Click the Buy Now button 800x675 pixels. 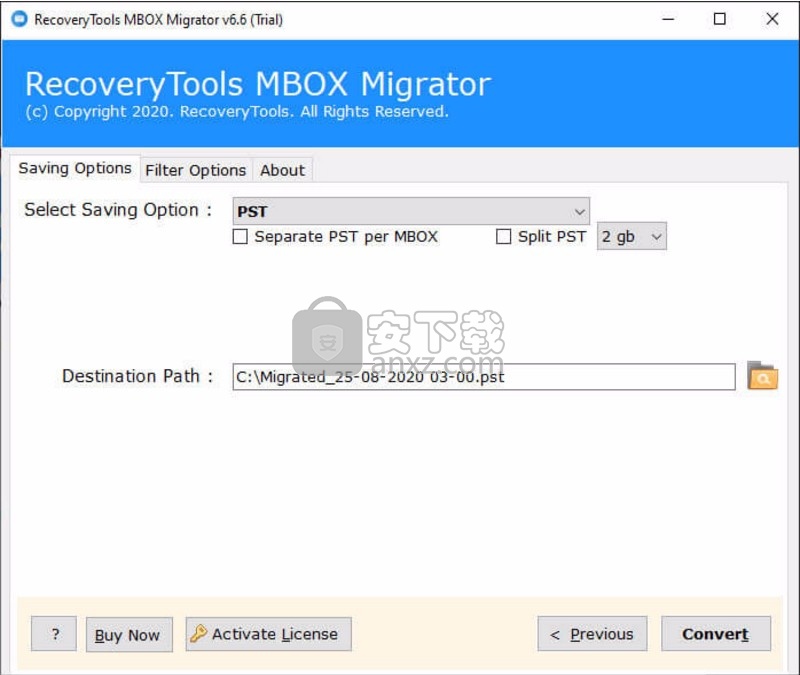(127, 635)
